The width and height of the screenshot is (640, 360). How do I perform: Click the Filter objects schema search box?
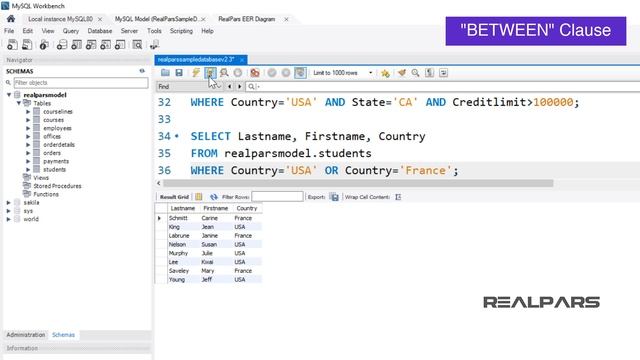81,83
